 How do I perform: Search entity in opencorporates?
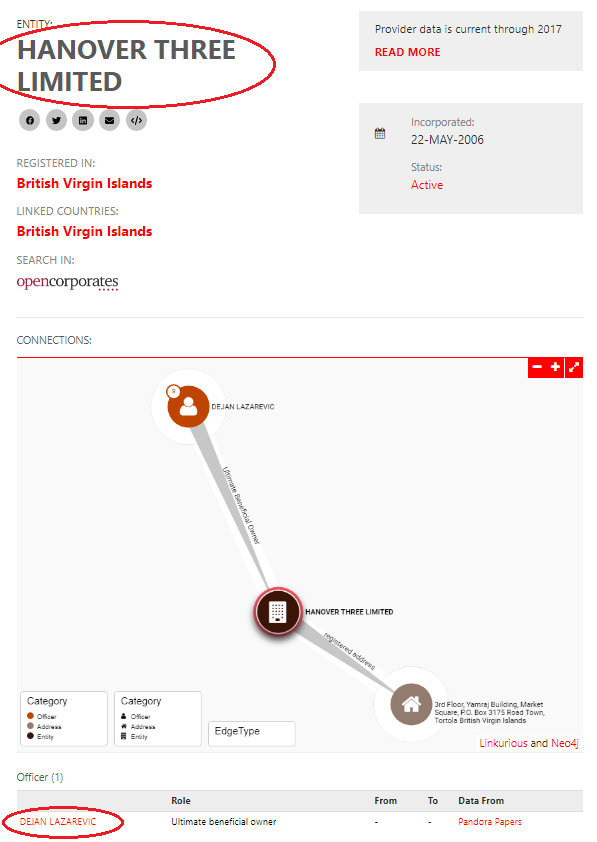coord(67,282)
